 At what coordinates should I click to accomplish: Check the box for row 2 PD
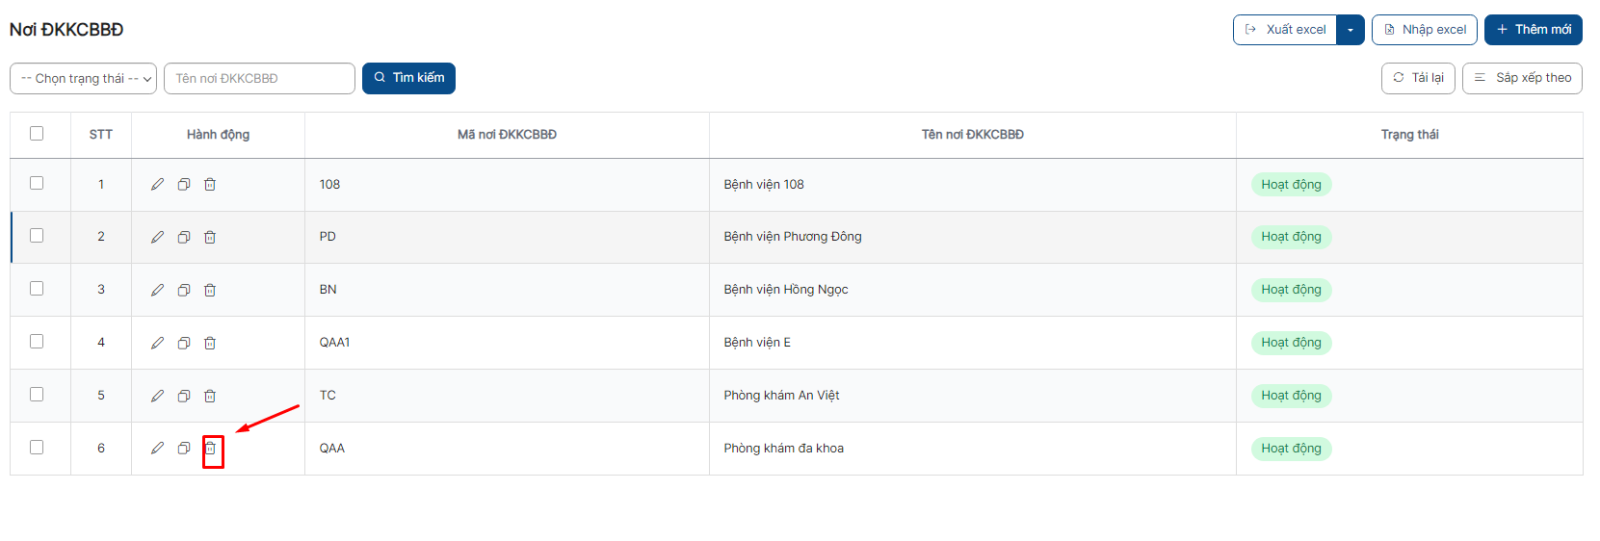click(37, 235)
